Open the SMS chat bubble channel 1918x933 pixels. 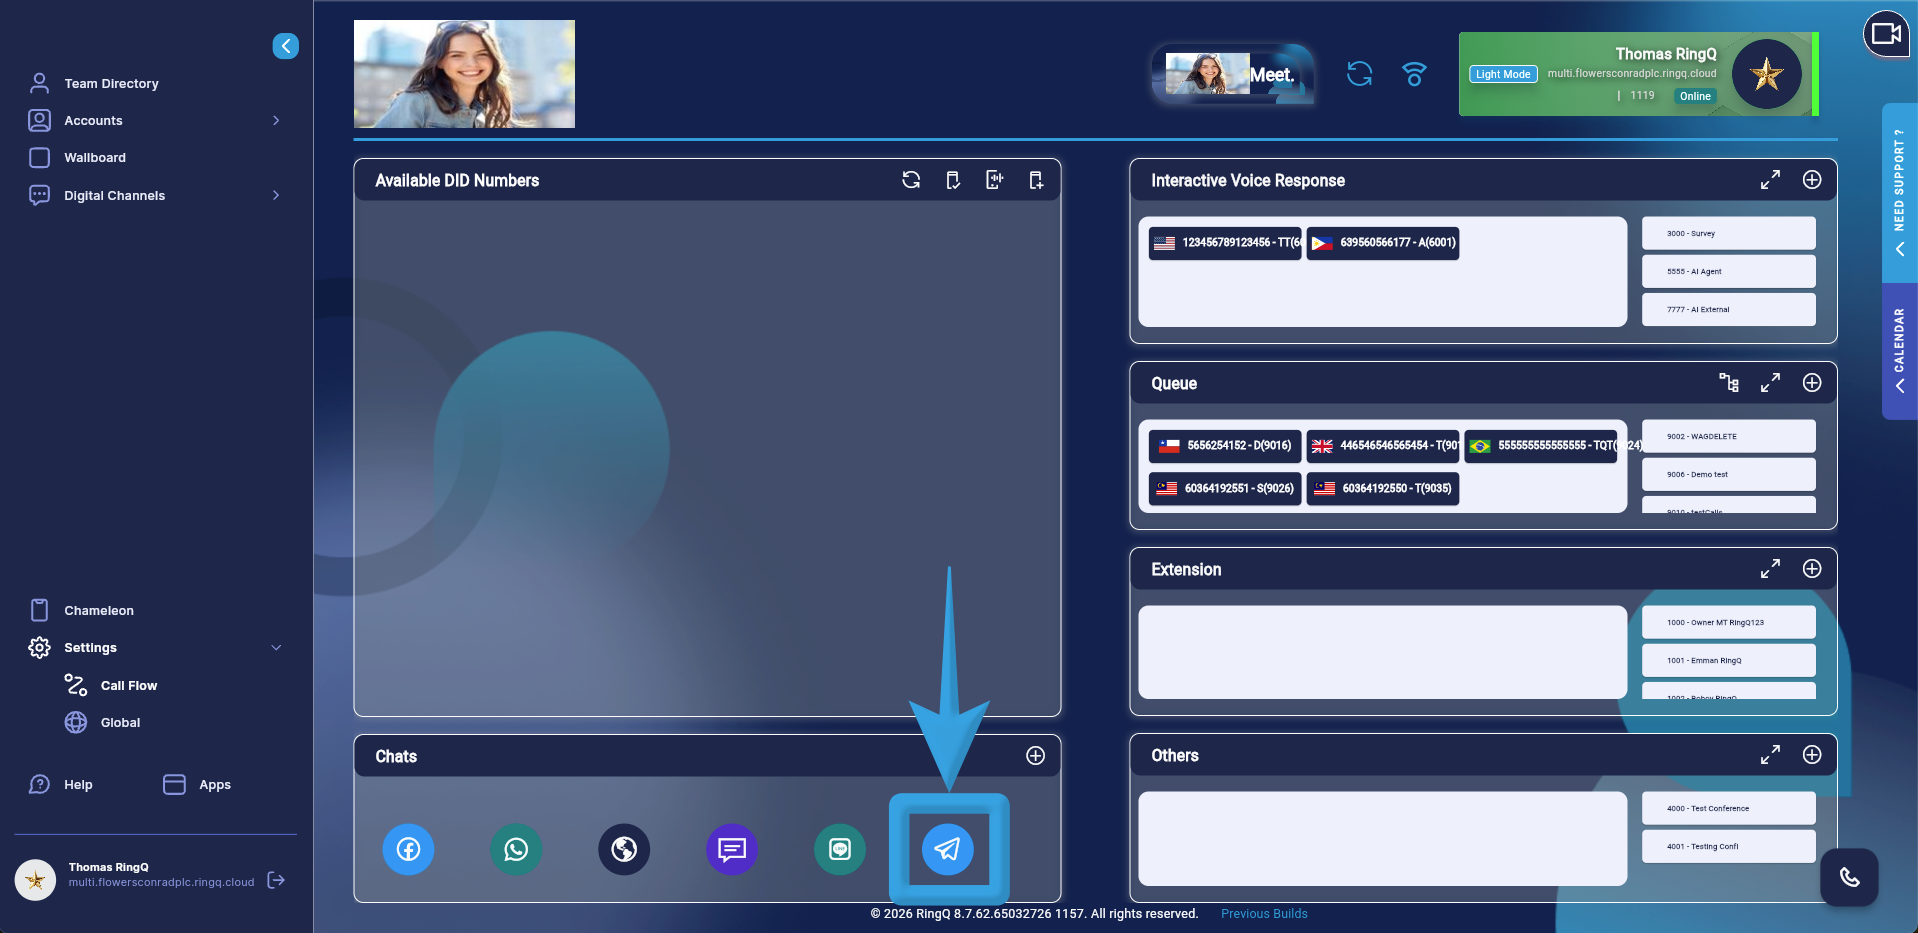[732, 849]
